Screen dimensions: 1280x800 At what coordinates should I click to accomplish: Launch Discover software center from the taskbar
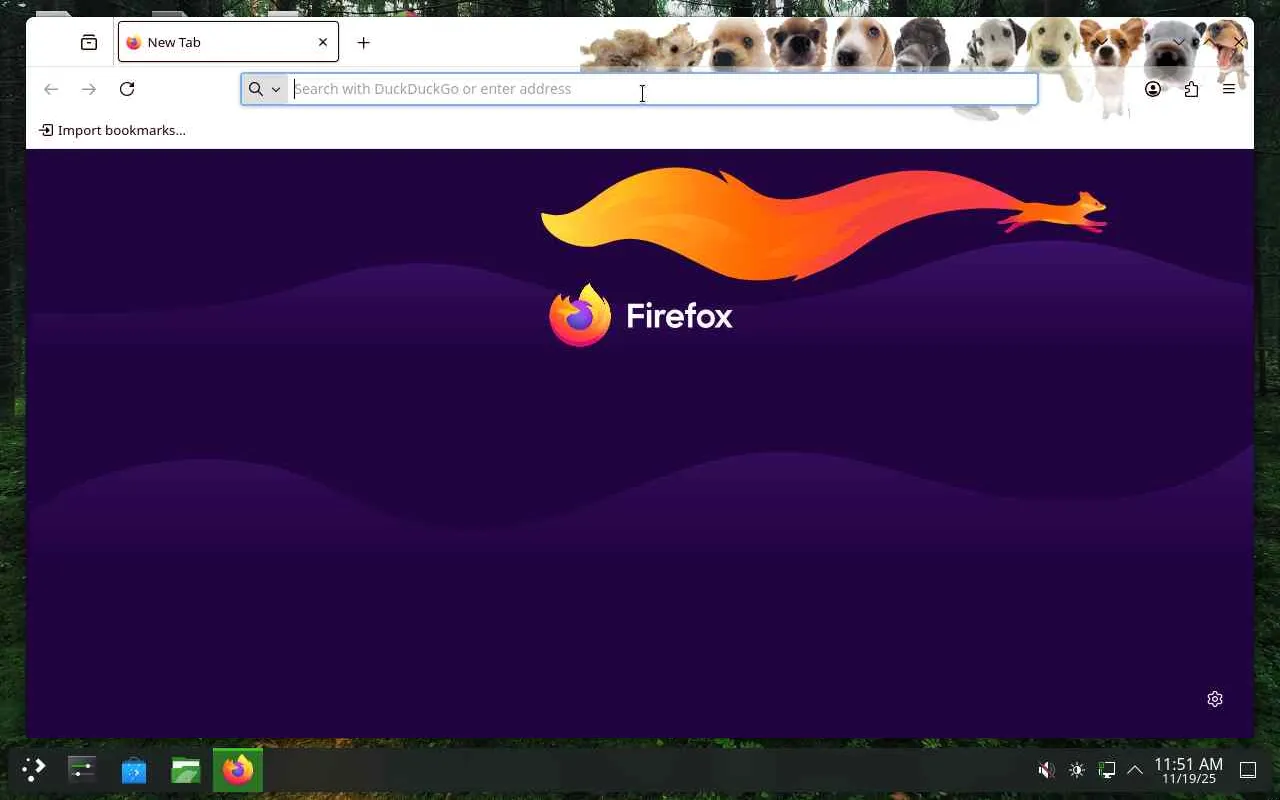134,770
